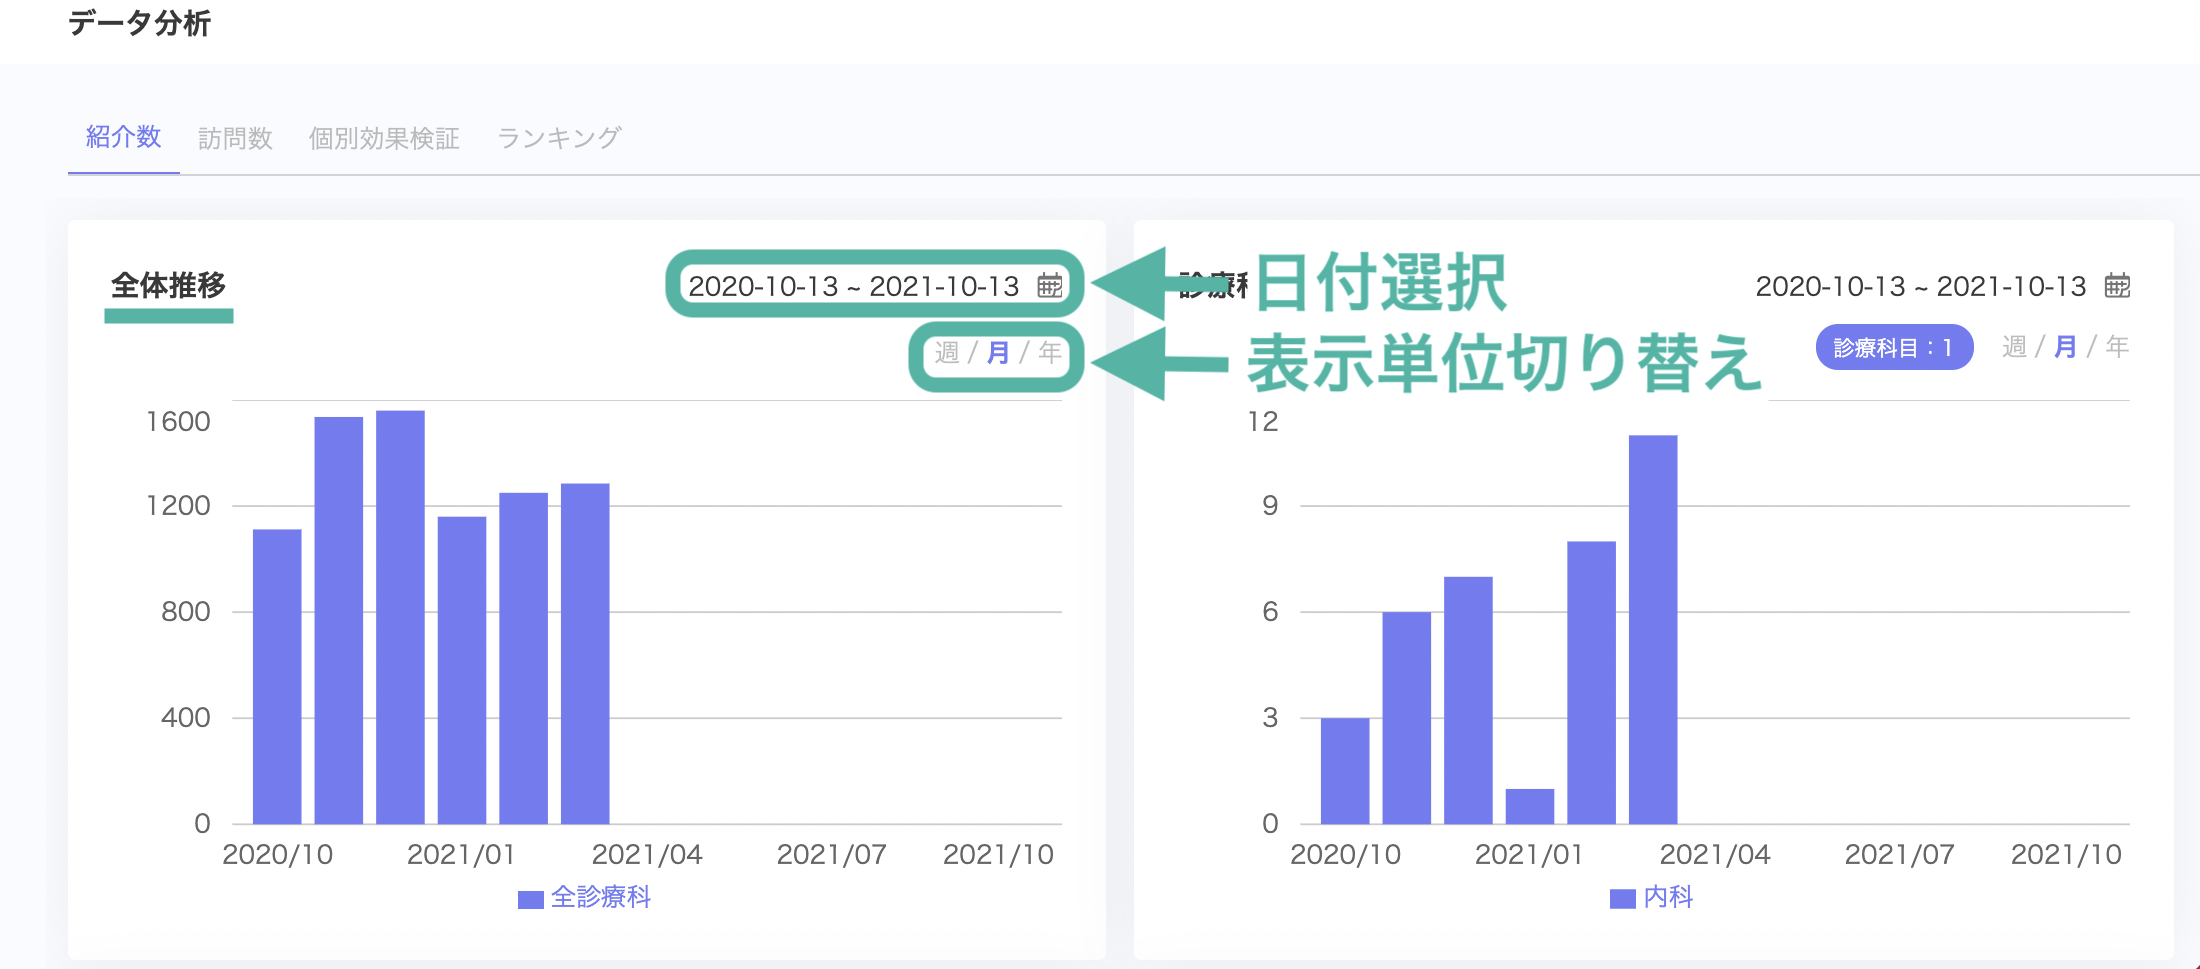This screenshot has height=969, width=2200.
Task: Set right chart unit to 年
Action: [x=2117, y=346]
